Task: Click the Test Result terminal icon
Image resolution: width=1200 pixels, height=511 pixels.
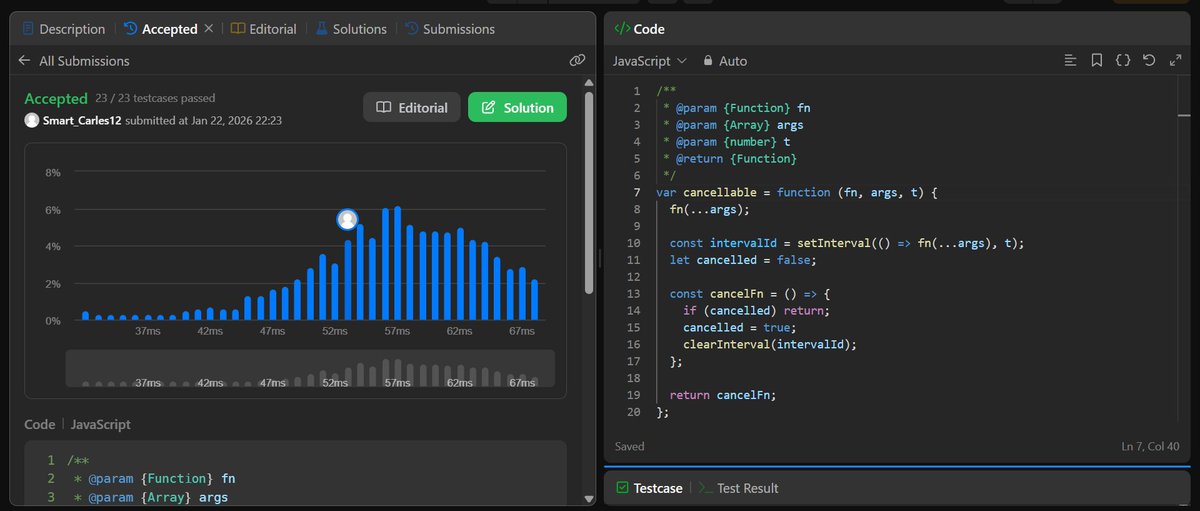Action: click(x=705, y=488)
